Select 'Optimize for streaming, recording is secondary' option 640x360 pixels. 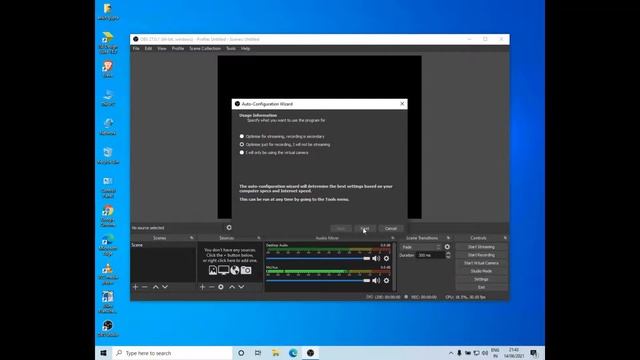pyautogui.click(x=282, y=136)
